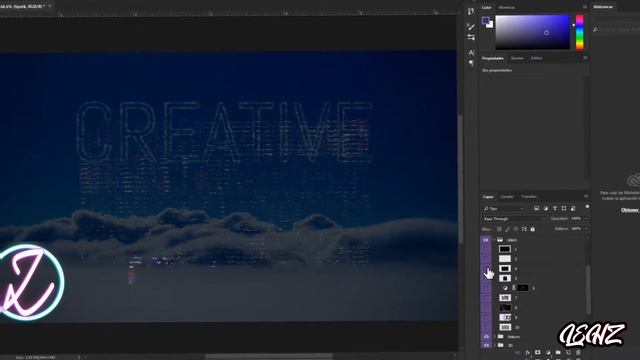Switch to the Estilos tab

(x=536, y=58)
